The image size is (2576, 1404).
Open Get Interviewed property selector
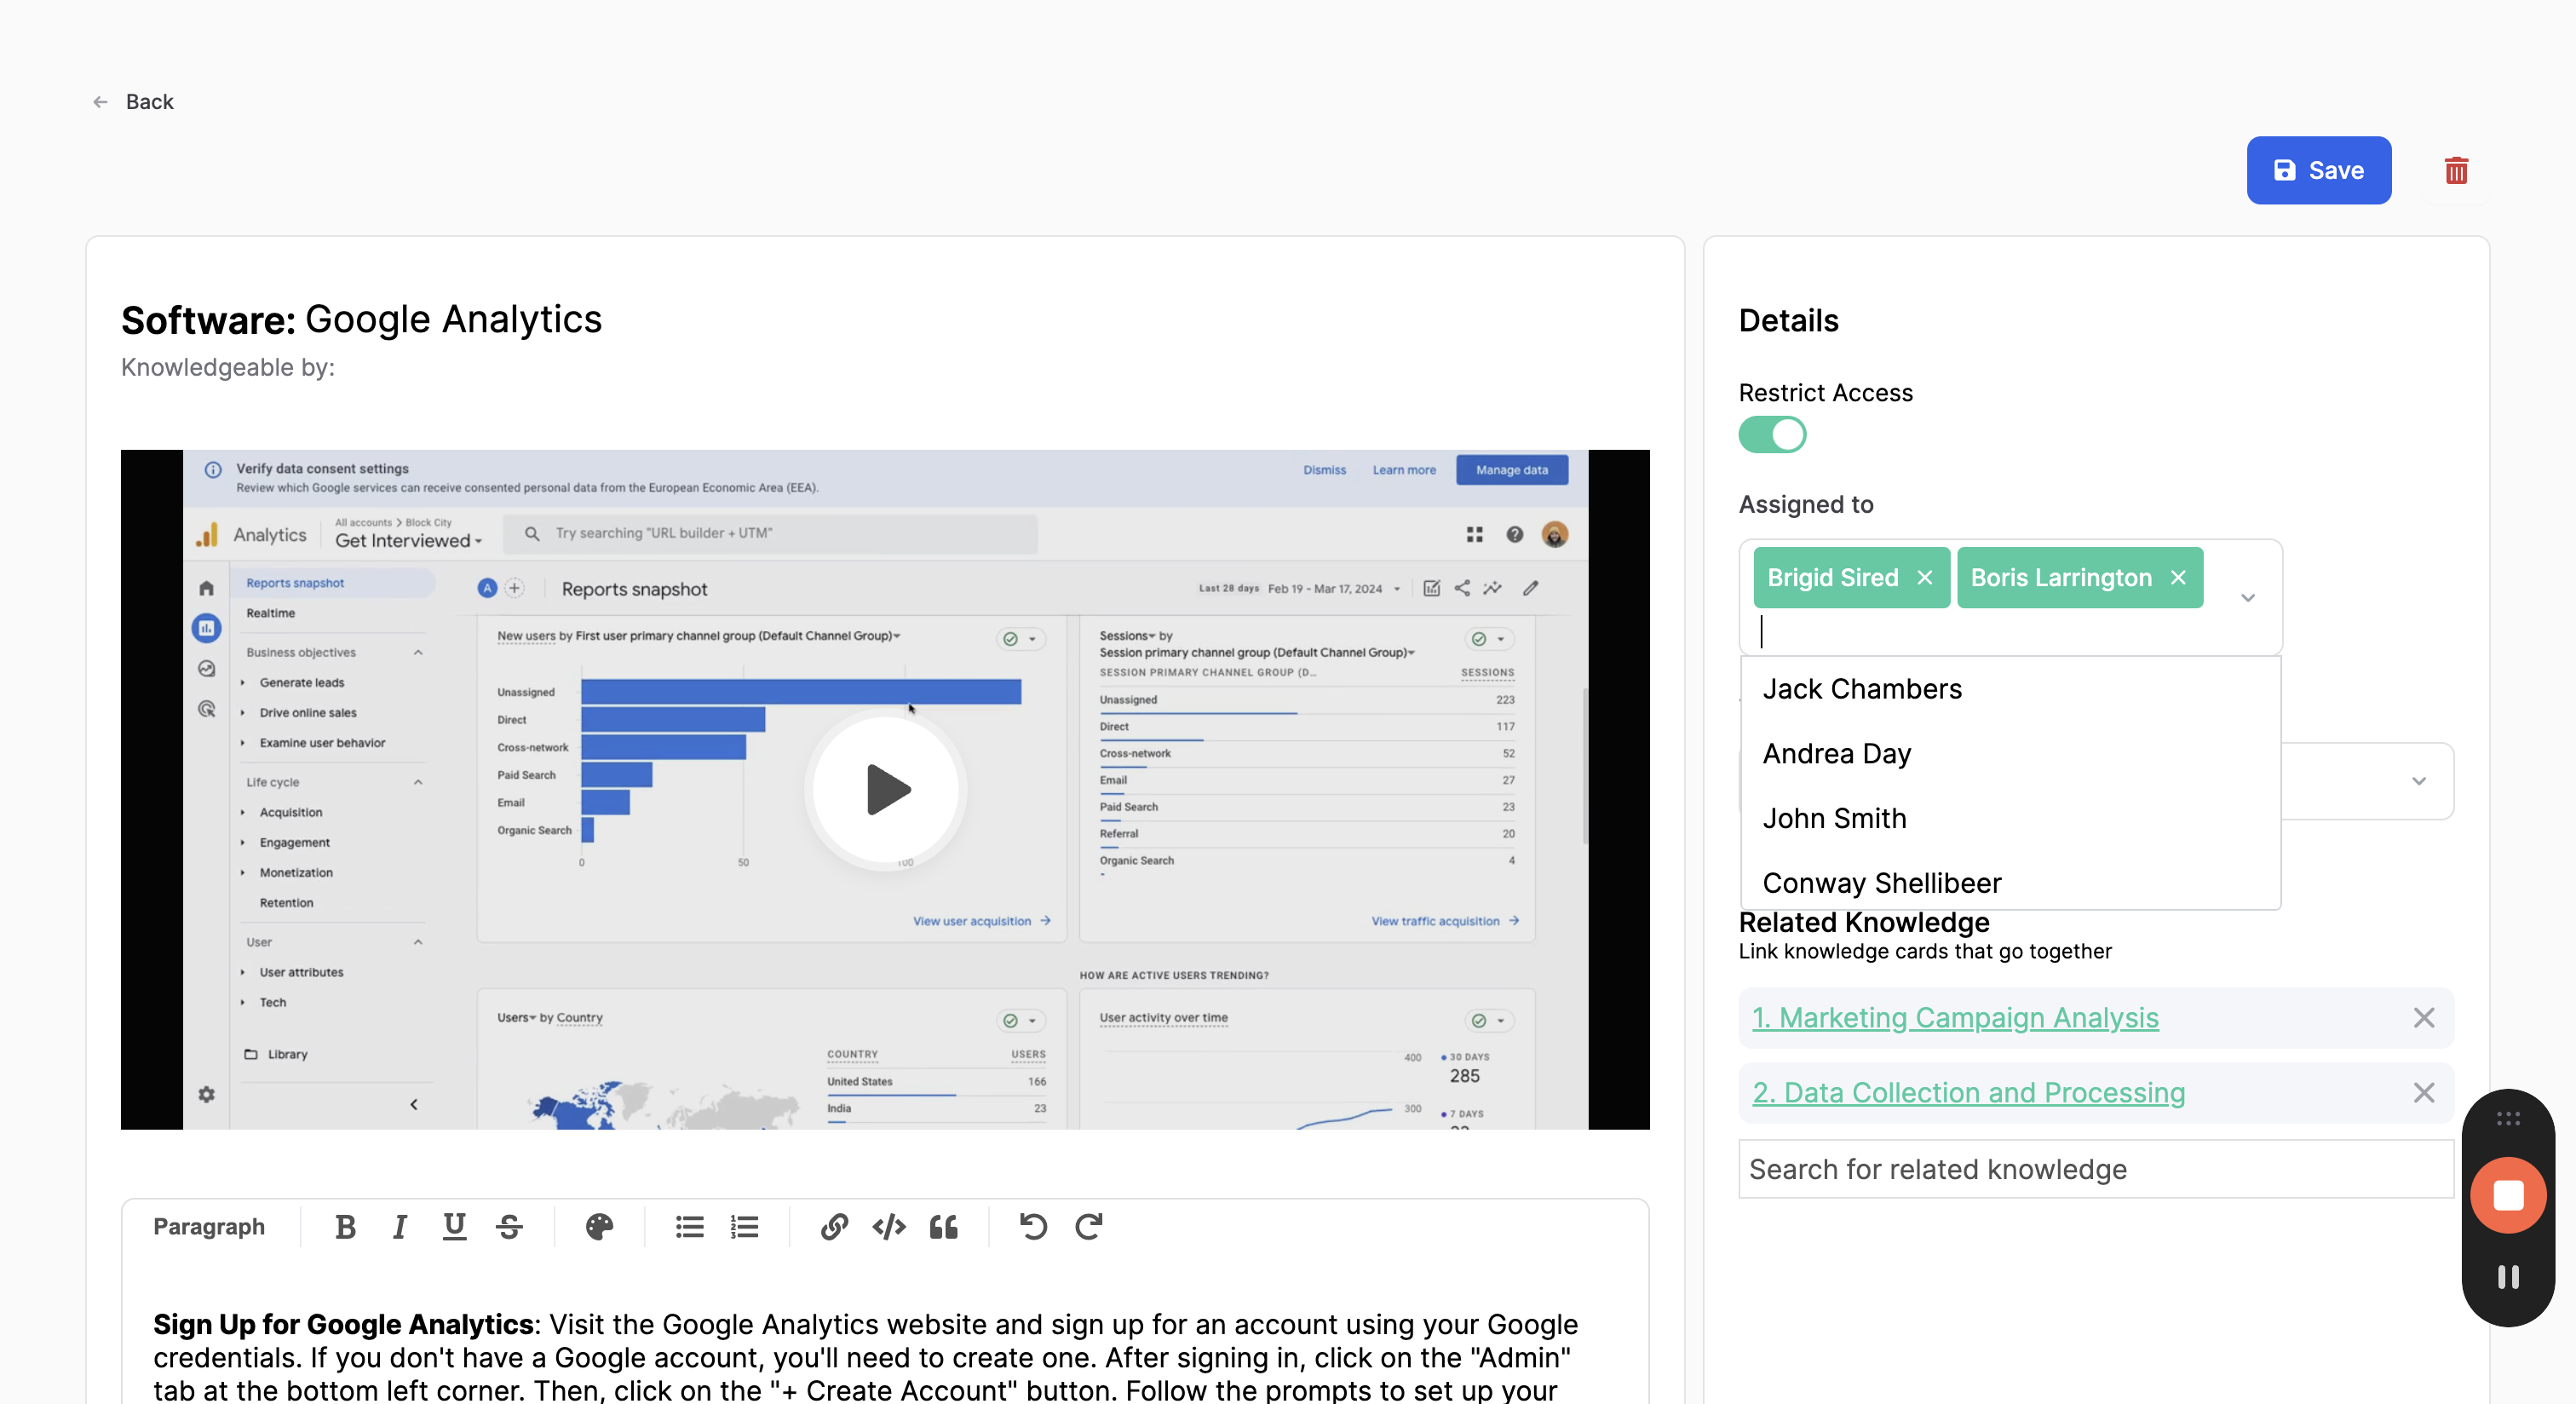408,541
